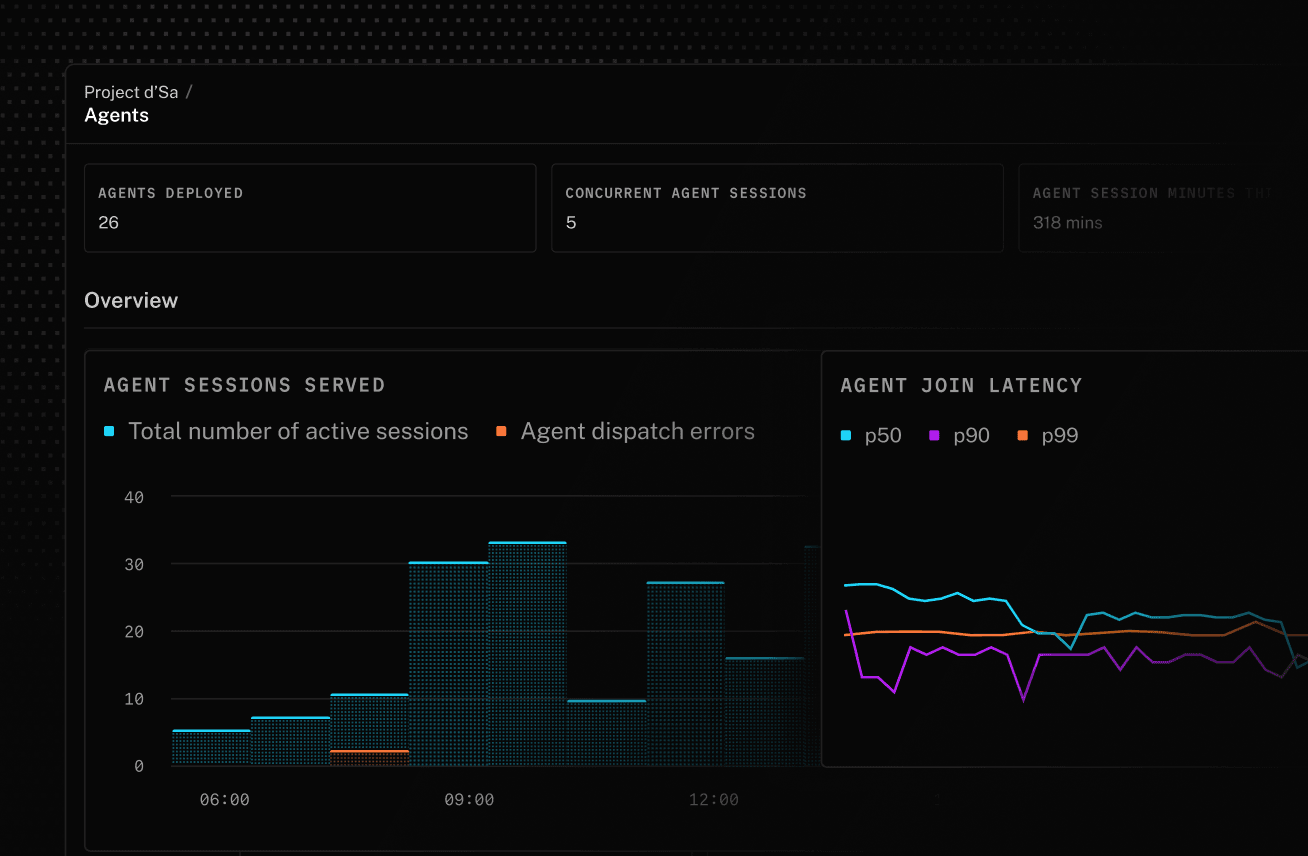Screen dimensions: 1308x856
Task: Click the orange dispatch errors bar
Action: tap(369, 758)
